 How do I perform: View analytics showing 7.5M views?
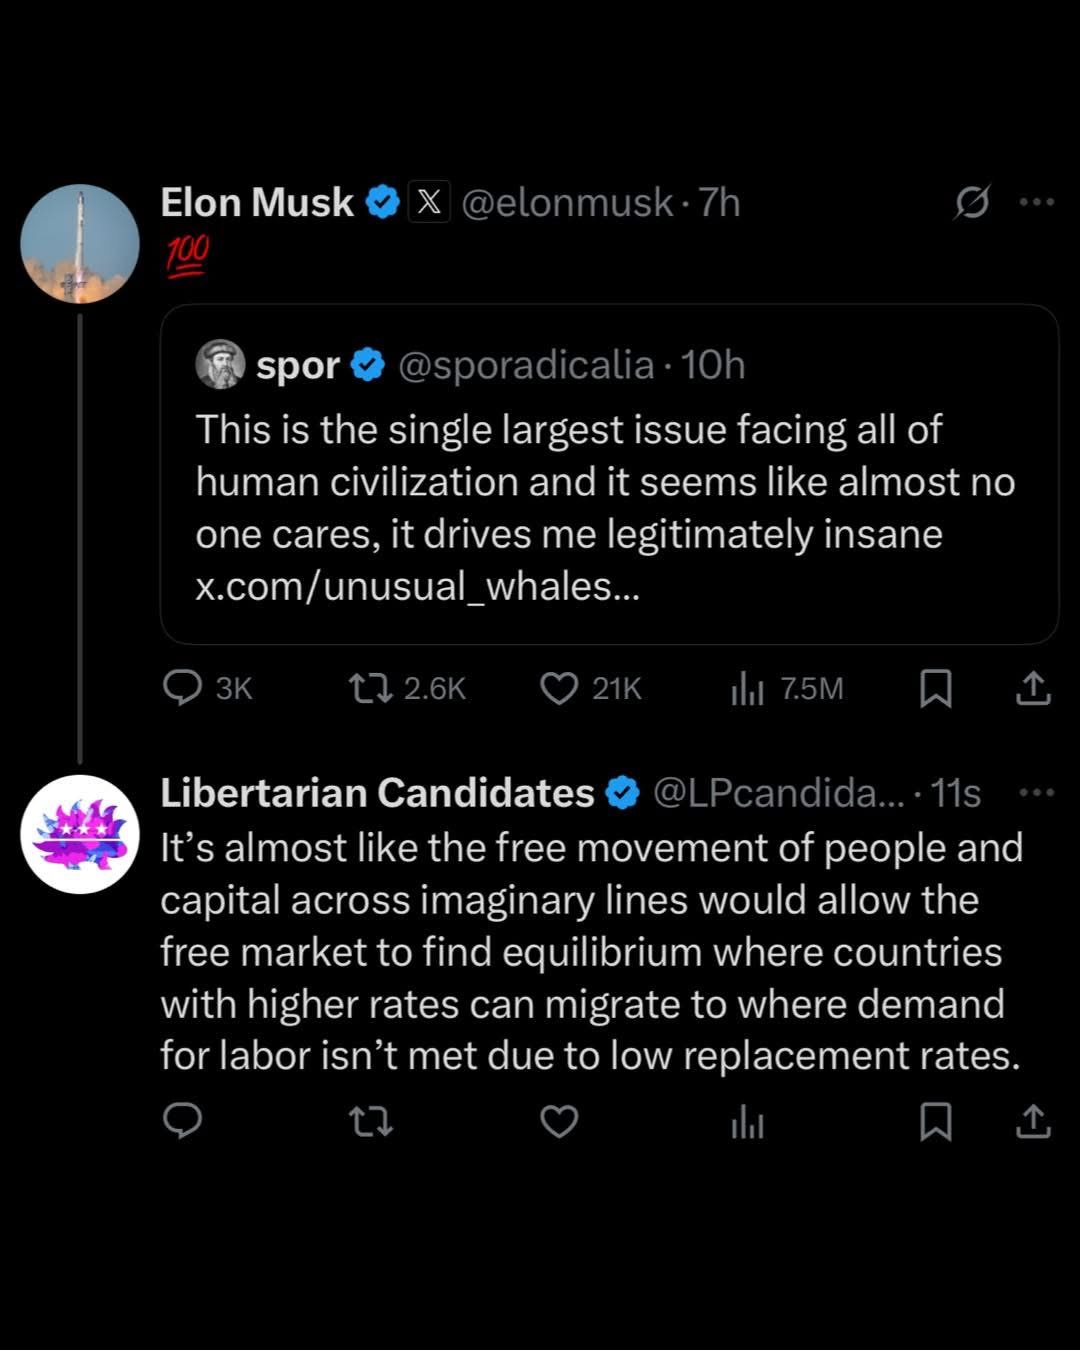[747, 688]
